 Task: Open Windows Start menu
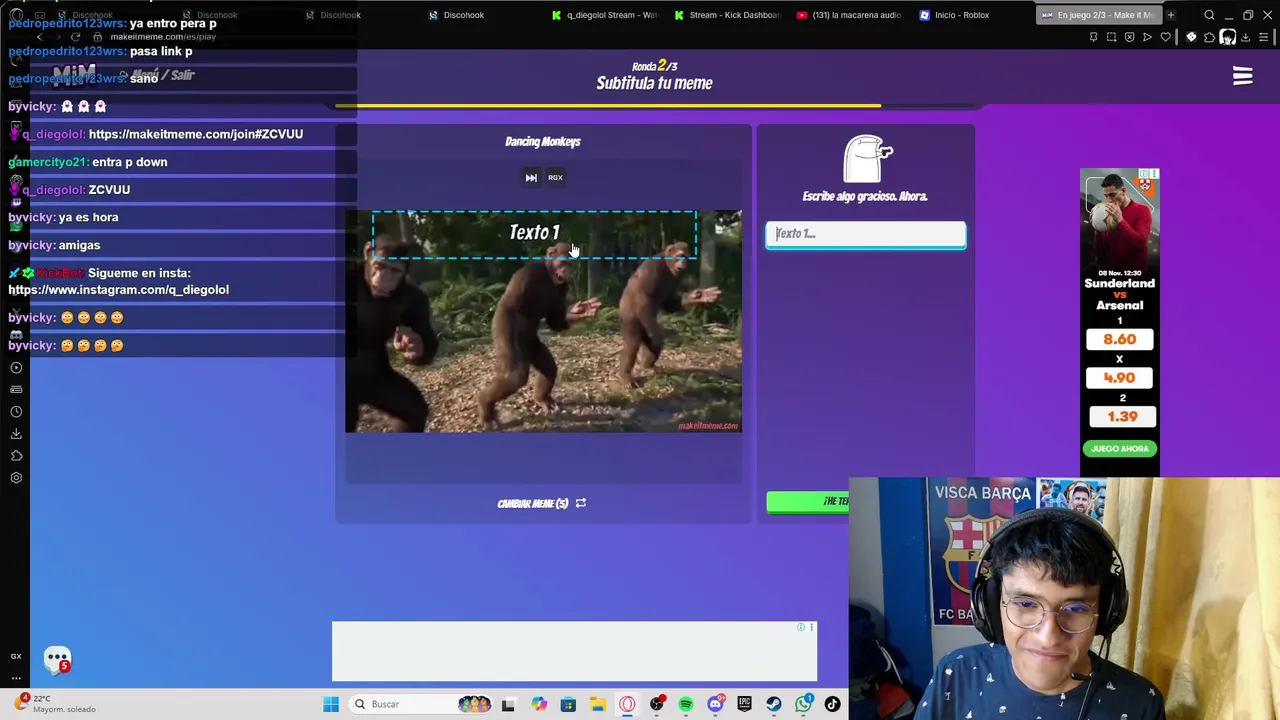pos(331,704)
